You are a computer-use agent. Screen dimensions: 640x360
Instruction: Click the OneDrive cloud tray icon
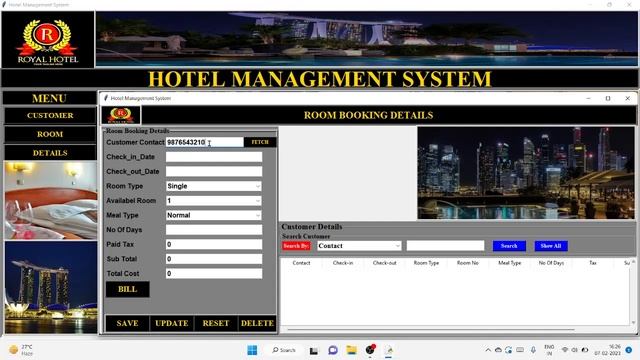(498, 350)
